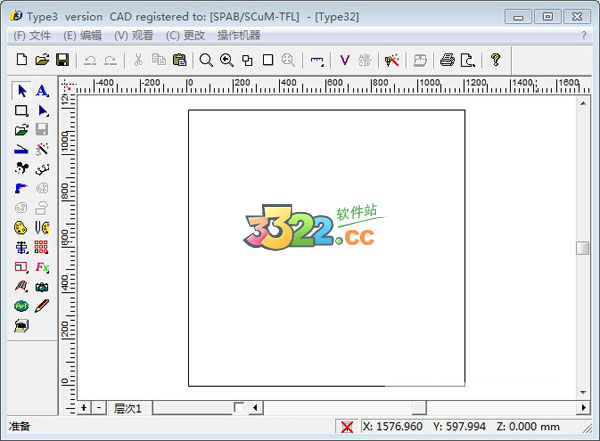Screen dimensions: 600x441
Task: Click the 3D box icon at the toolbox bottom
Action: [21, 326]
